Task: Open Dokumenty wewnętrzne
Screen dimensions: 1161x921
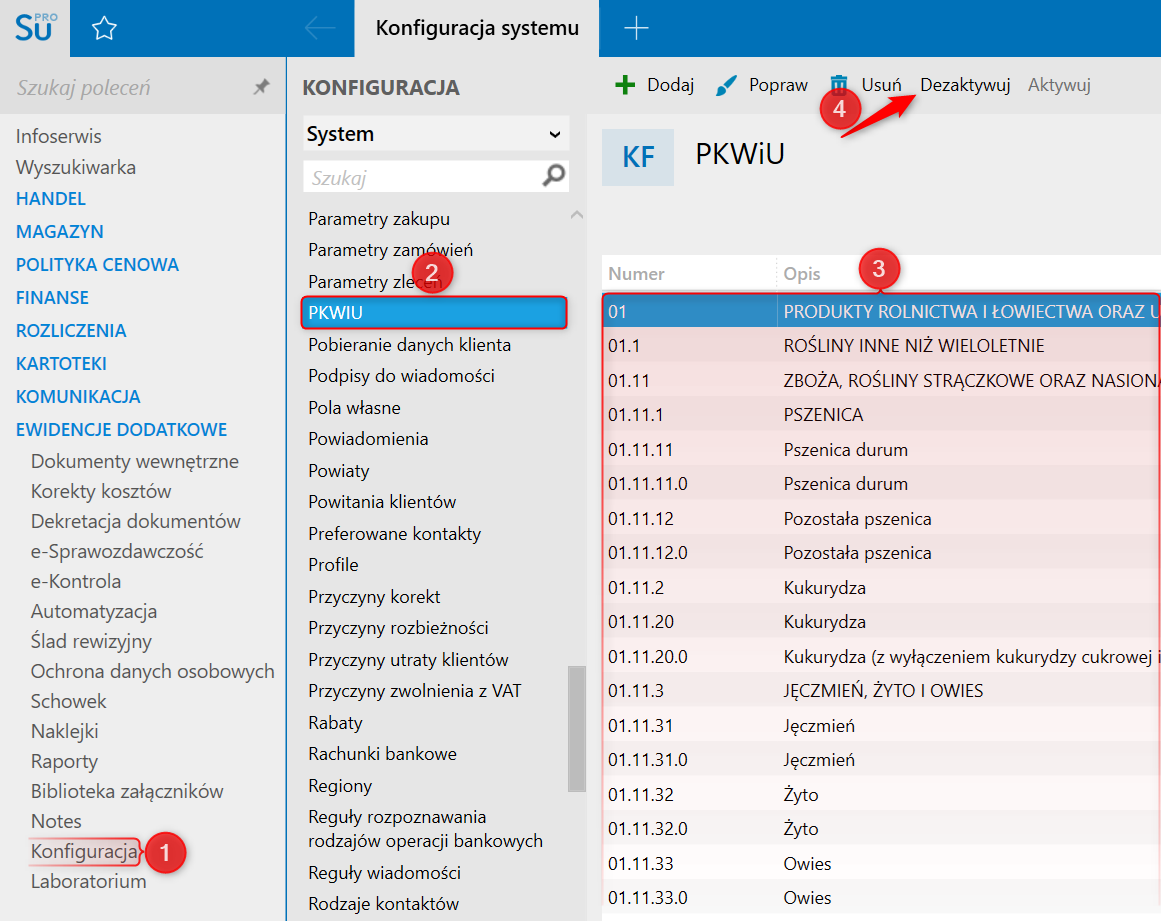Action: click(x=135, y=461)
